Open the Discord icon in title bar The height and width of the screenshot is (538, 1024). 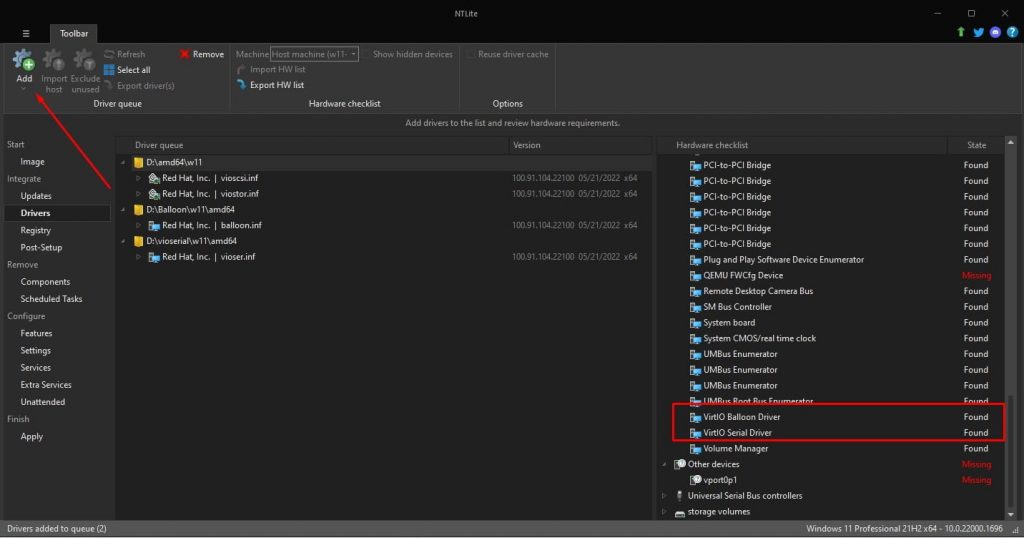pyautogui.click(x=995, y=32)
